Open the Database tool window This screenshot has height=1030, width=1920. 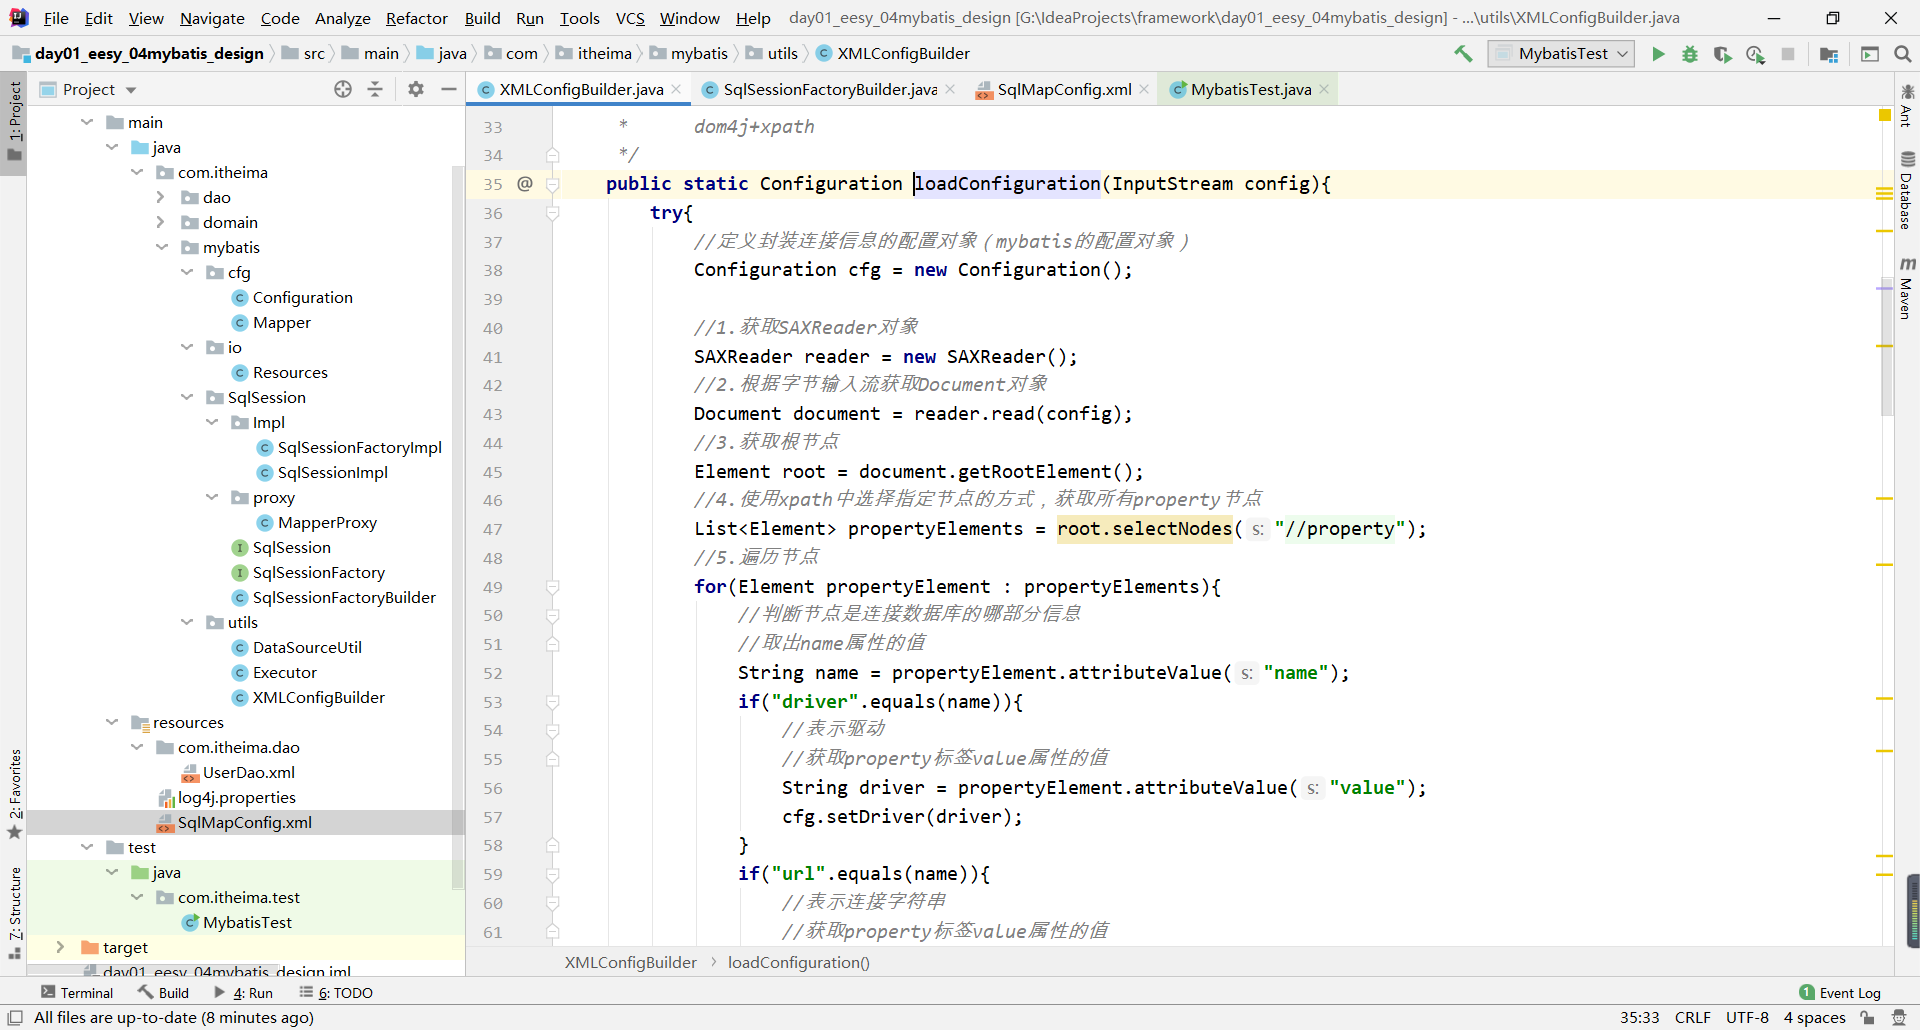coord(1907,190)
